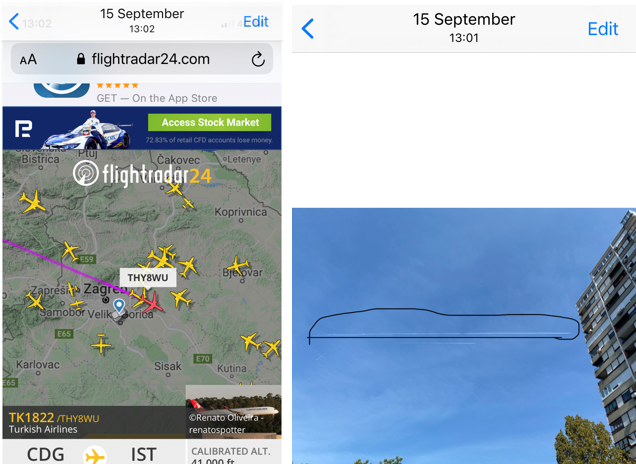This screenshot has height=464, width=636.
Task: Select the yellow plane south of Samobor
Action: tap(101, 344)
